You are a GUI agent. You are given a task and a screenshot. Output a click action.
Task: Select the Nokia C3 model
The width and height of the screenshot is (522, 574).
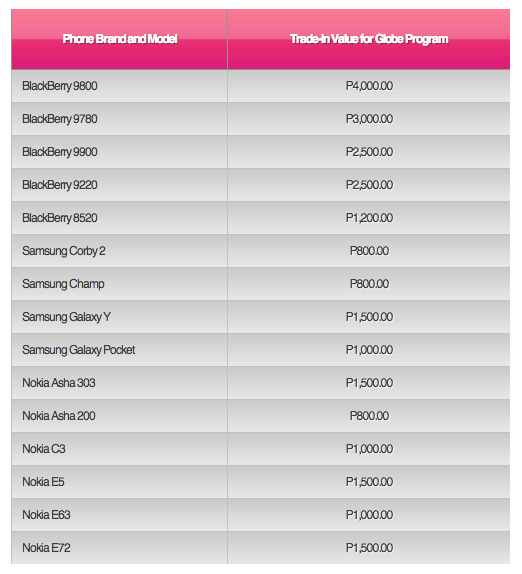(x=44, y=449)
